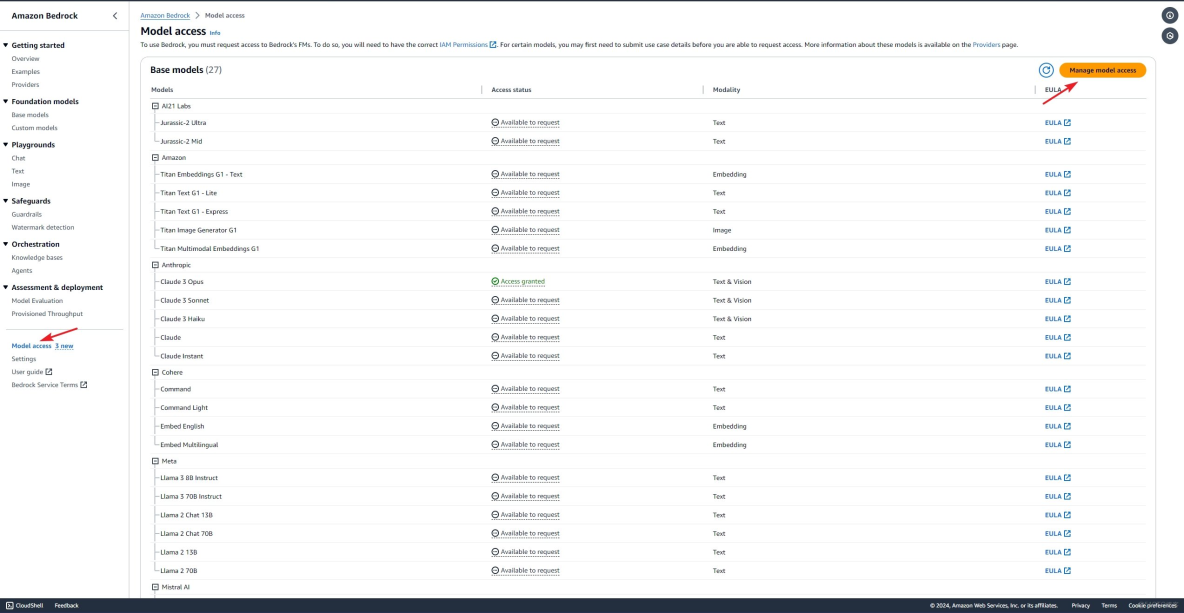Open EULA for Llama 3 8B Instruct
The height and width of the screenshot is (613, 1184).
[1057, 478]
